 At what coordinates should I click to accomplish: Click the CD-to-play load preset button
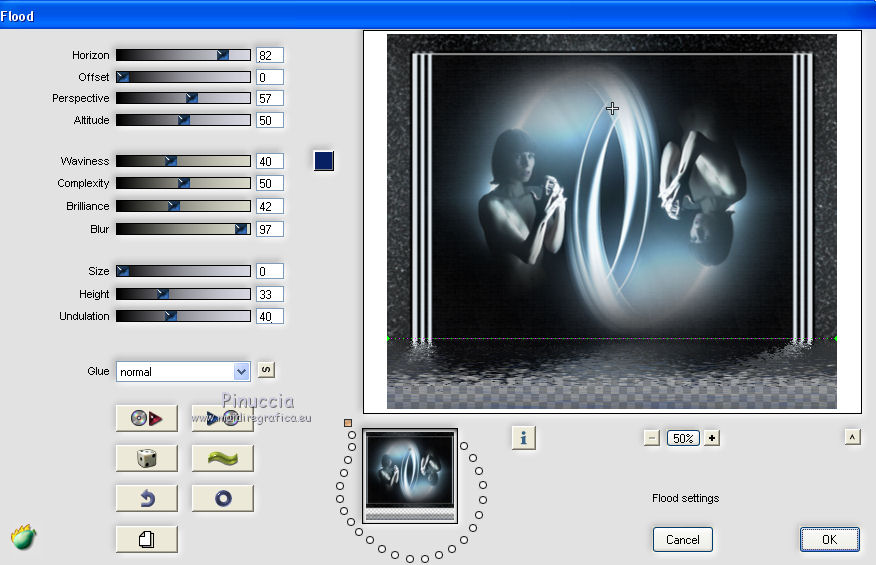click(146, 418)
